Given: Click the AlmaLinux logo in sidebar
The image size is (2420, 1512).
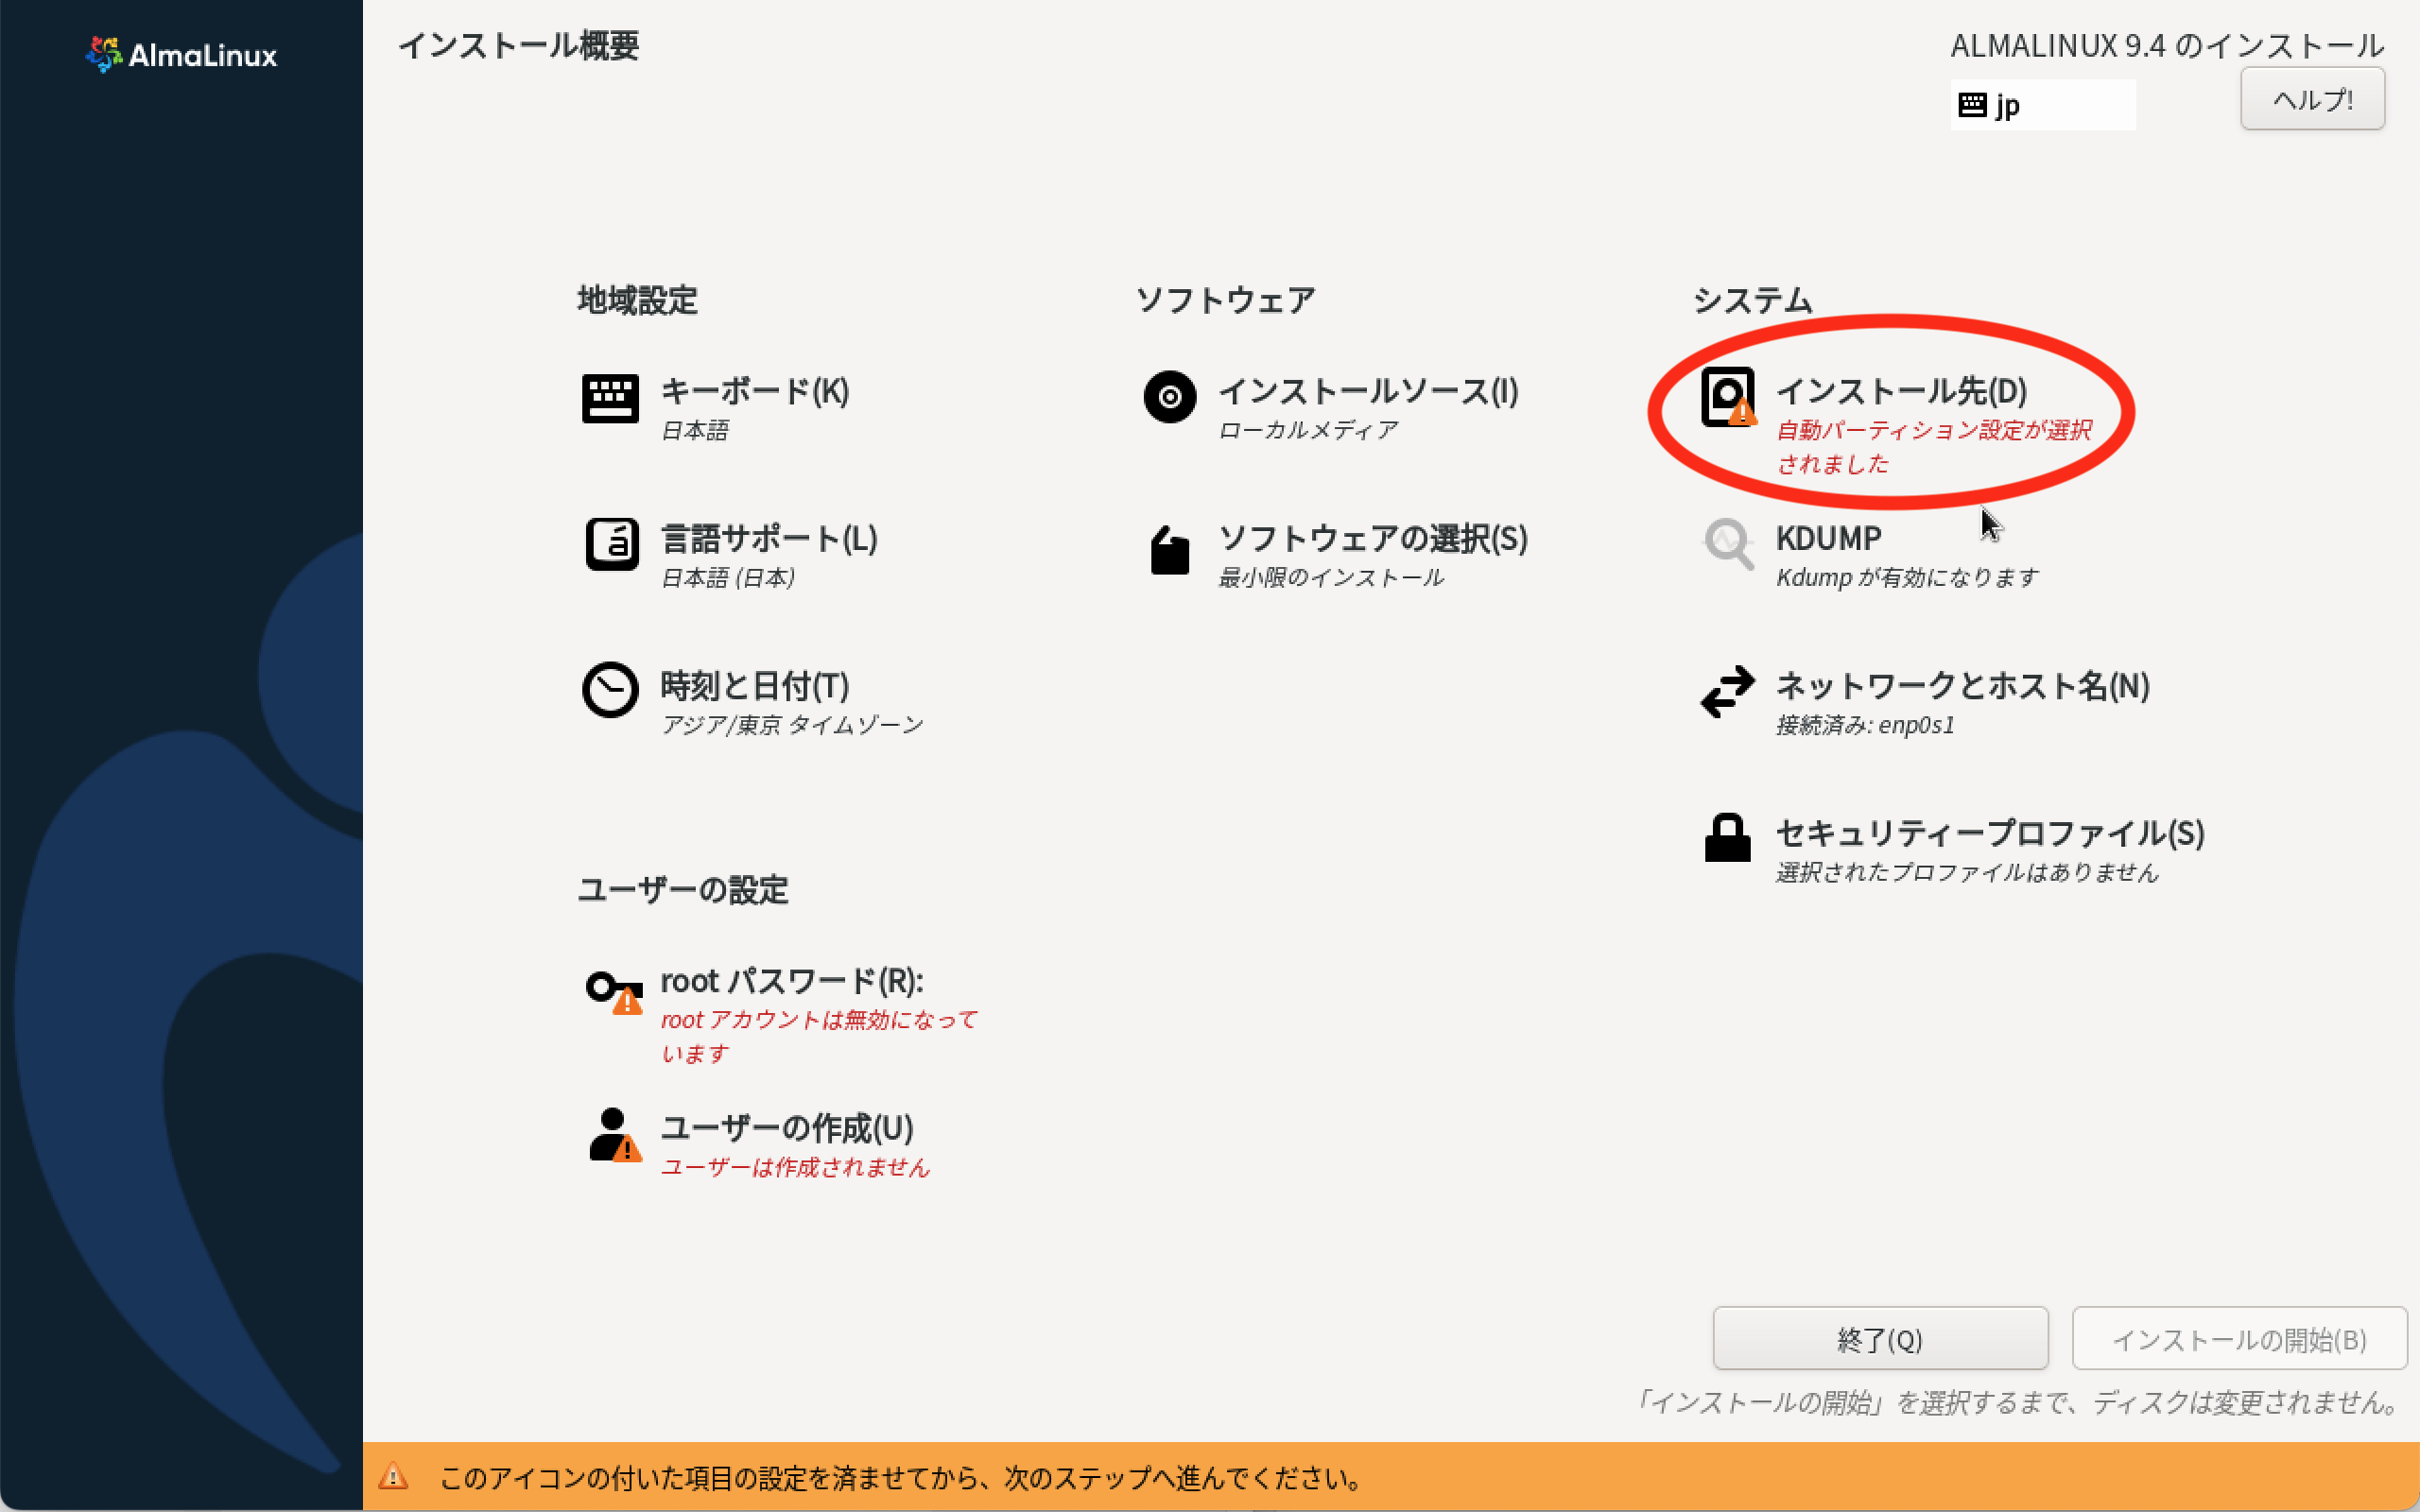Looking at the screenshot, I should pos(181,54).
